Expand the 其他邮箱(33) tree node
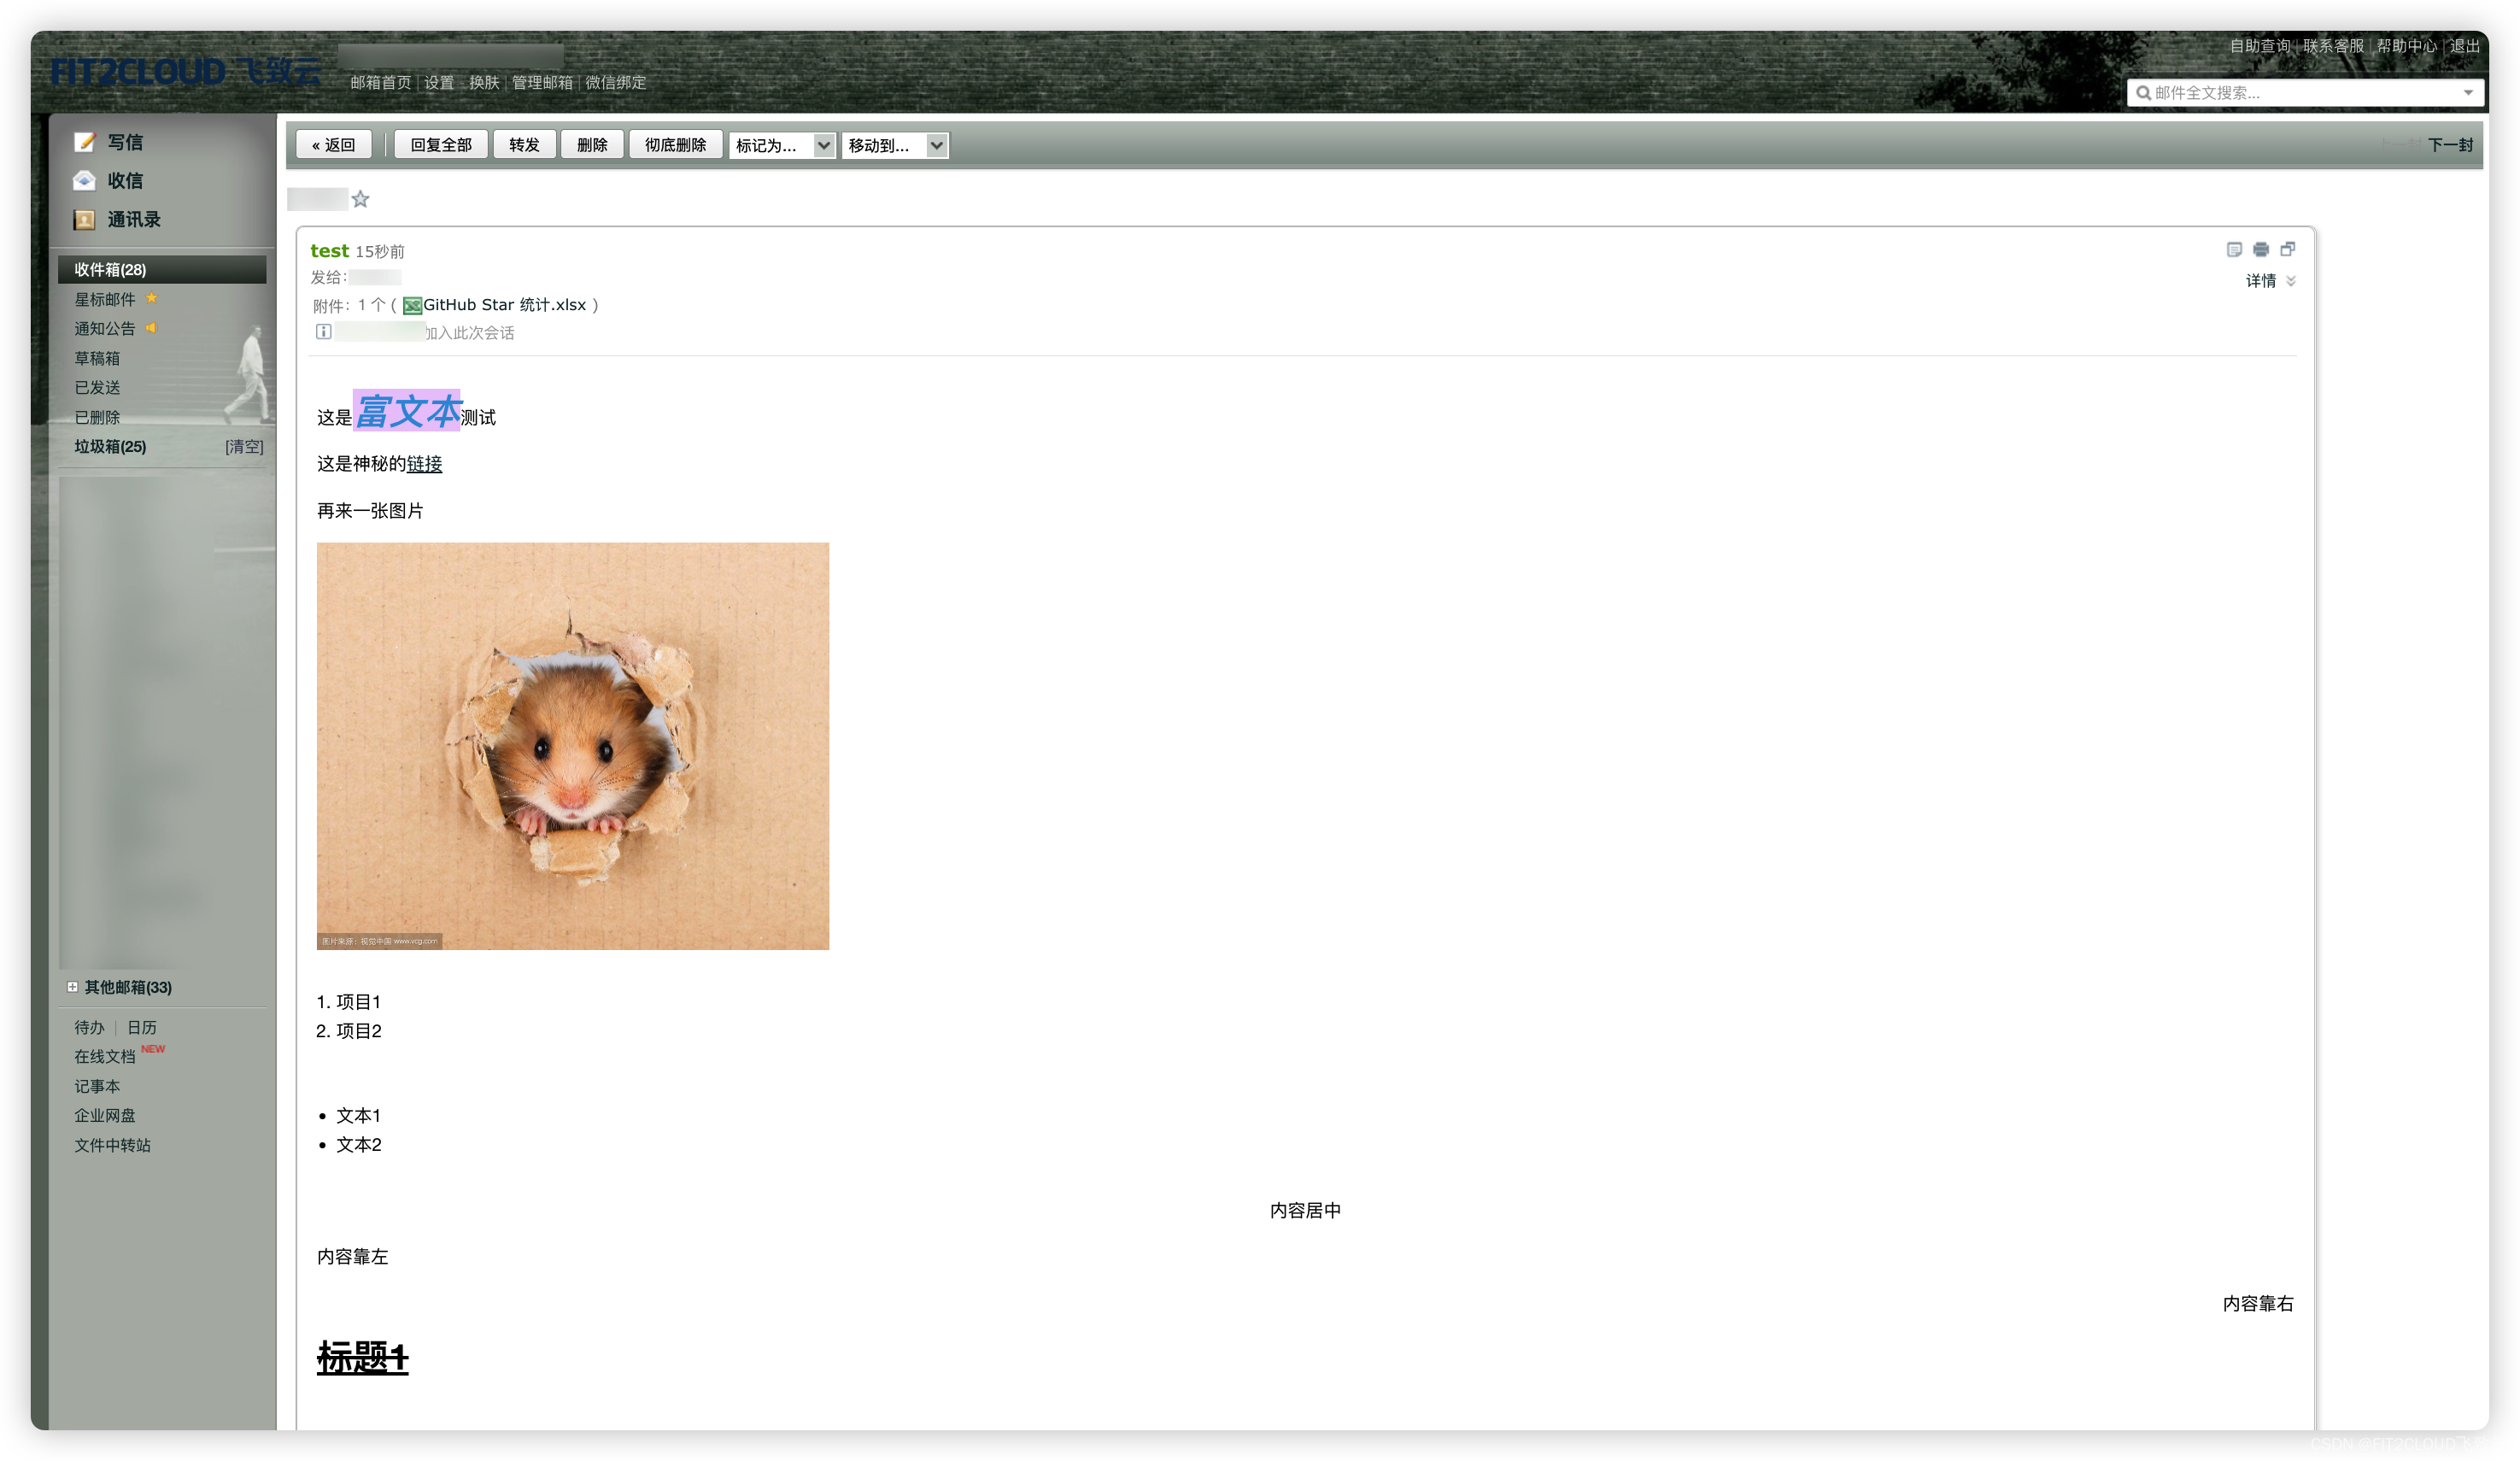The width and height of the screenshot is (2520, 1461). click(72, 987)
